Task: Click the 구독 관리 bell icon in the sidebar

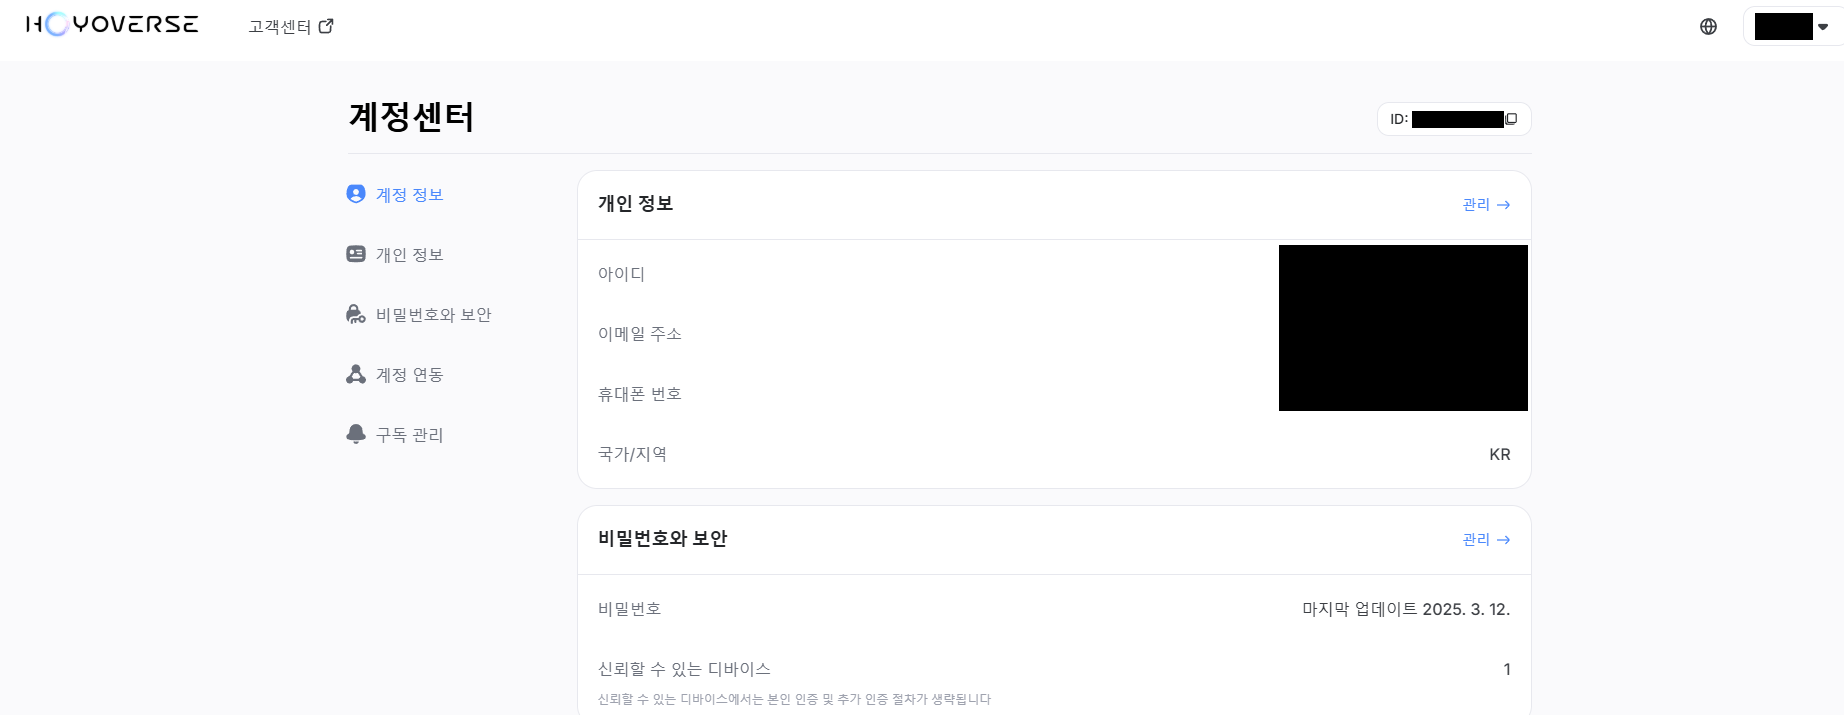Action: pos(356,434)
